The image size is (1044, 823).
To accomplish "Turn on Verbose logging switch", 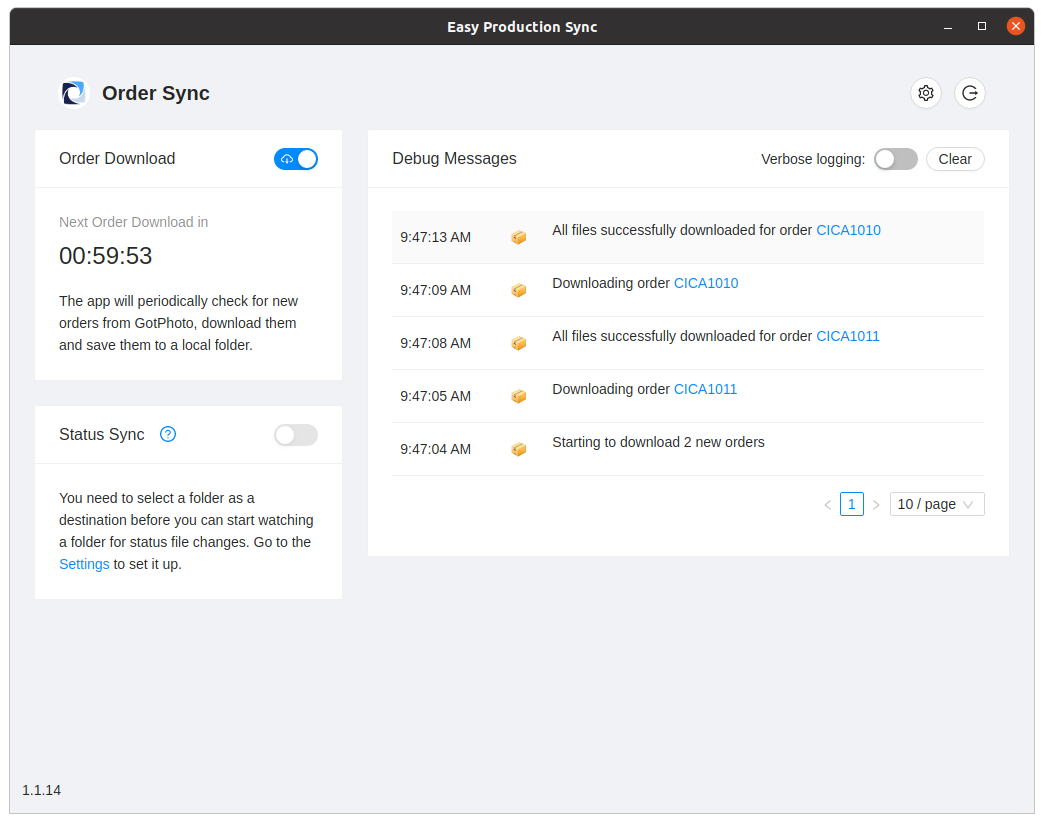I will 896,159.
